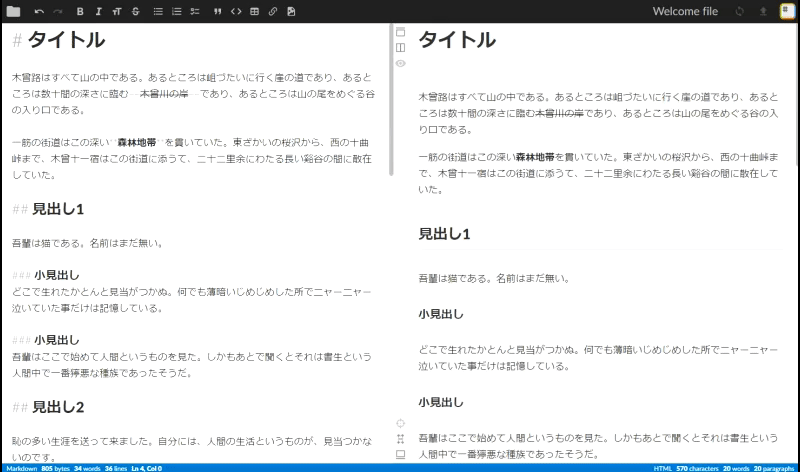Apply Bold formatting
Viewport: 800px width, 472px height.
coord(80,11)
